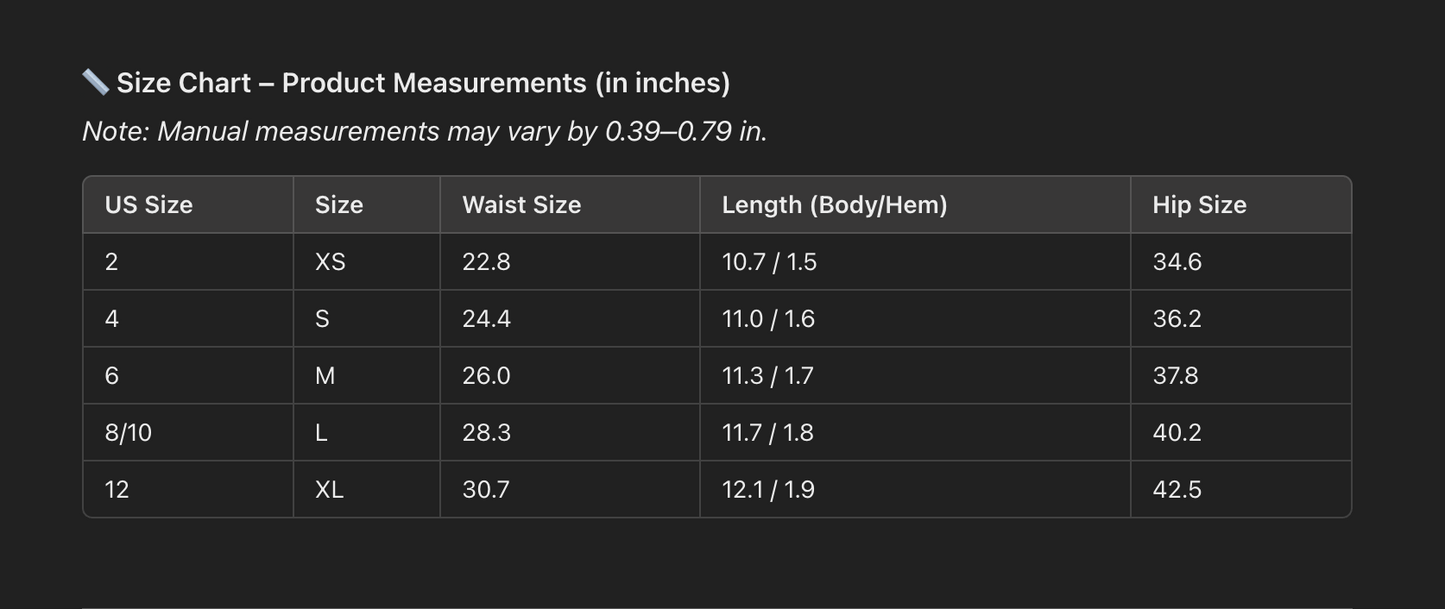Click the manual measurements note text
Image resolution: width=1445 pixels, height=609 pixels.
pos(424,131)
